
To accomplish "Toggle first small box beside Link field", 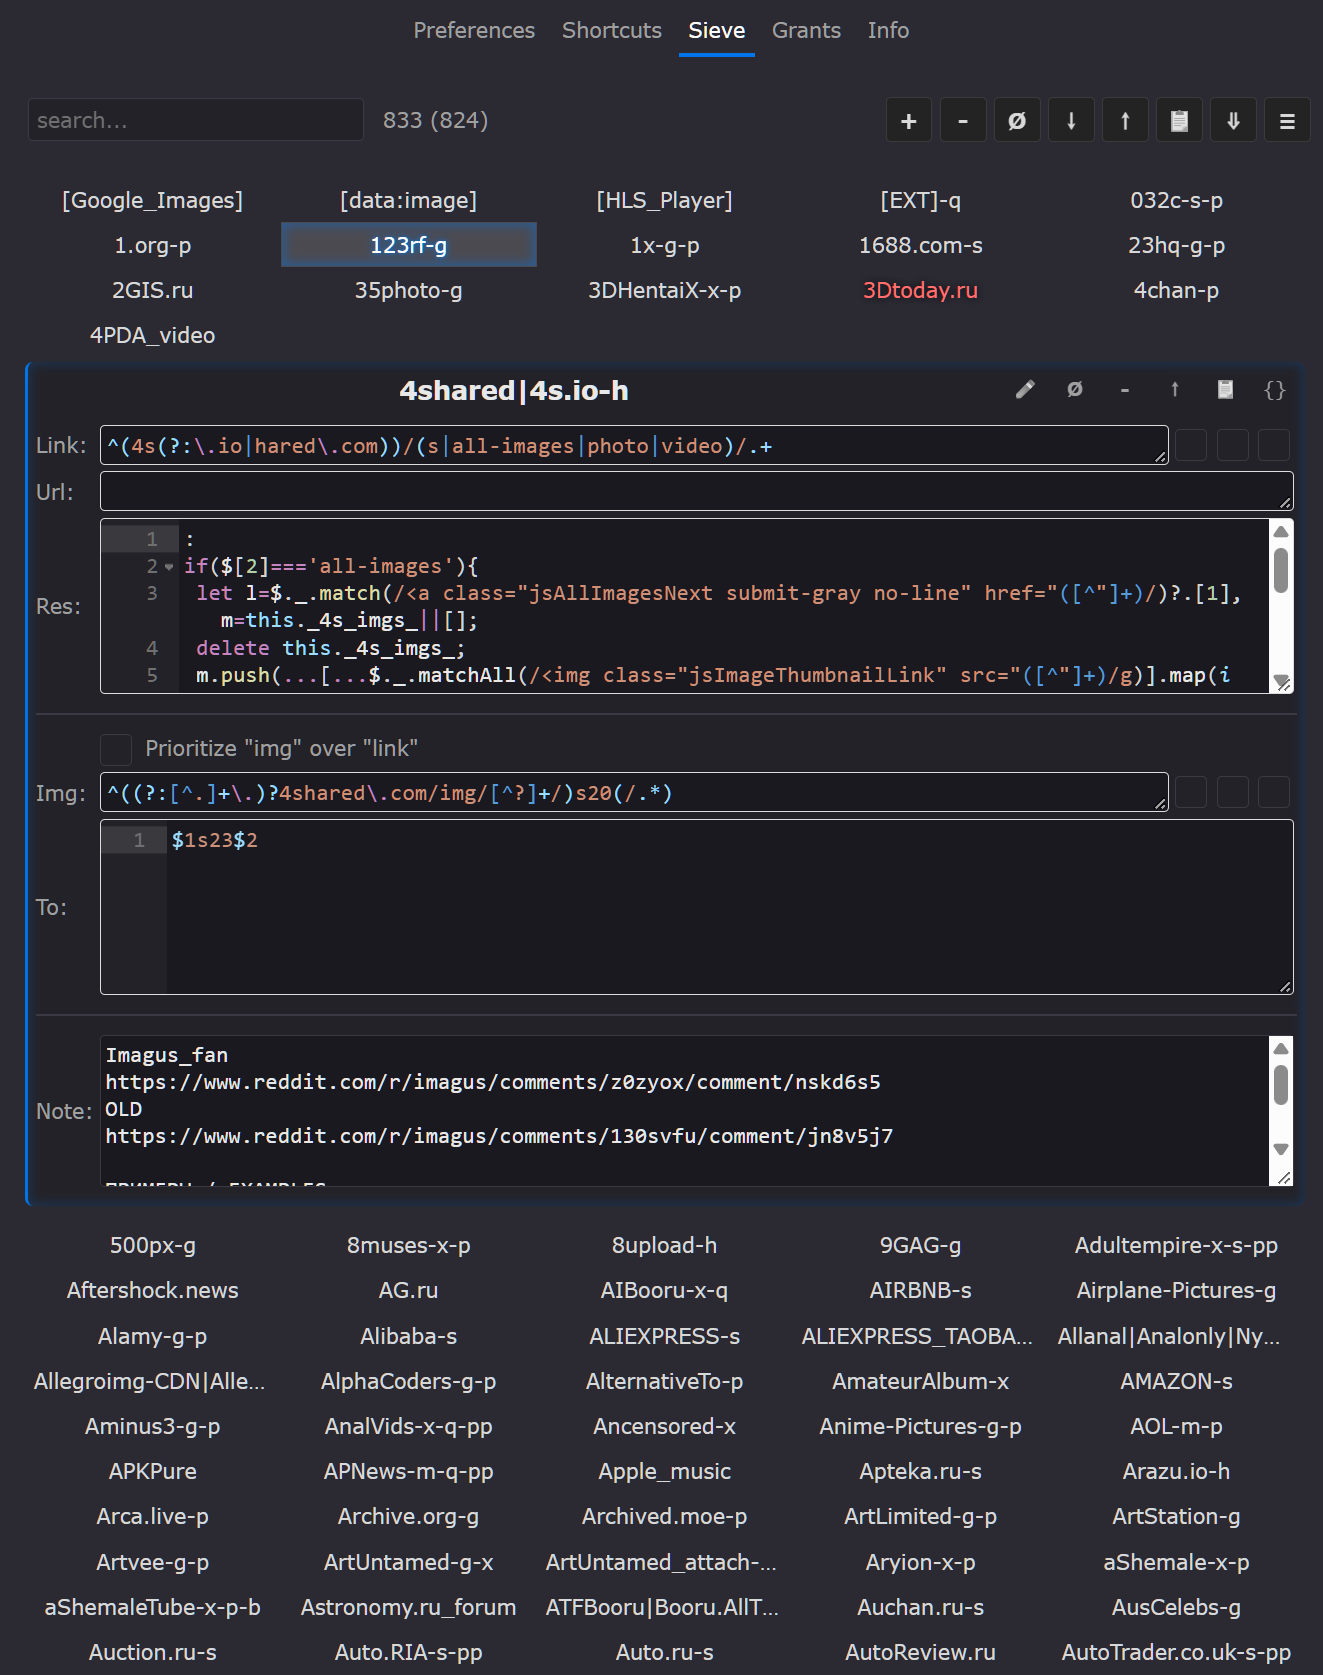I will click(1190, 445).
